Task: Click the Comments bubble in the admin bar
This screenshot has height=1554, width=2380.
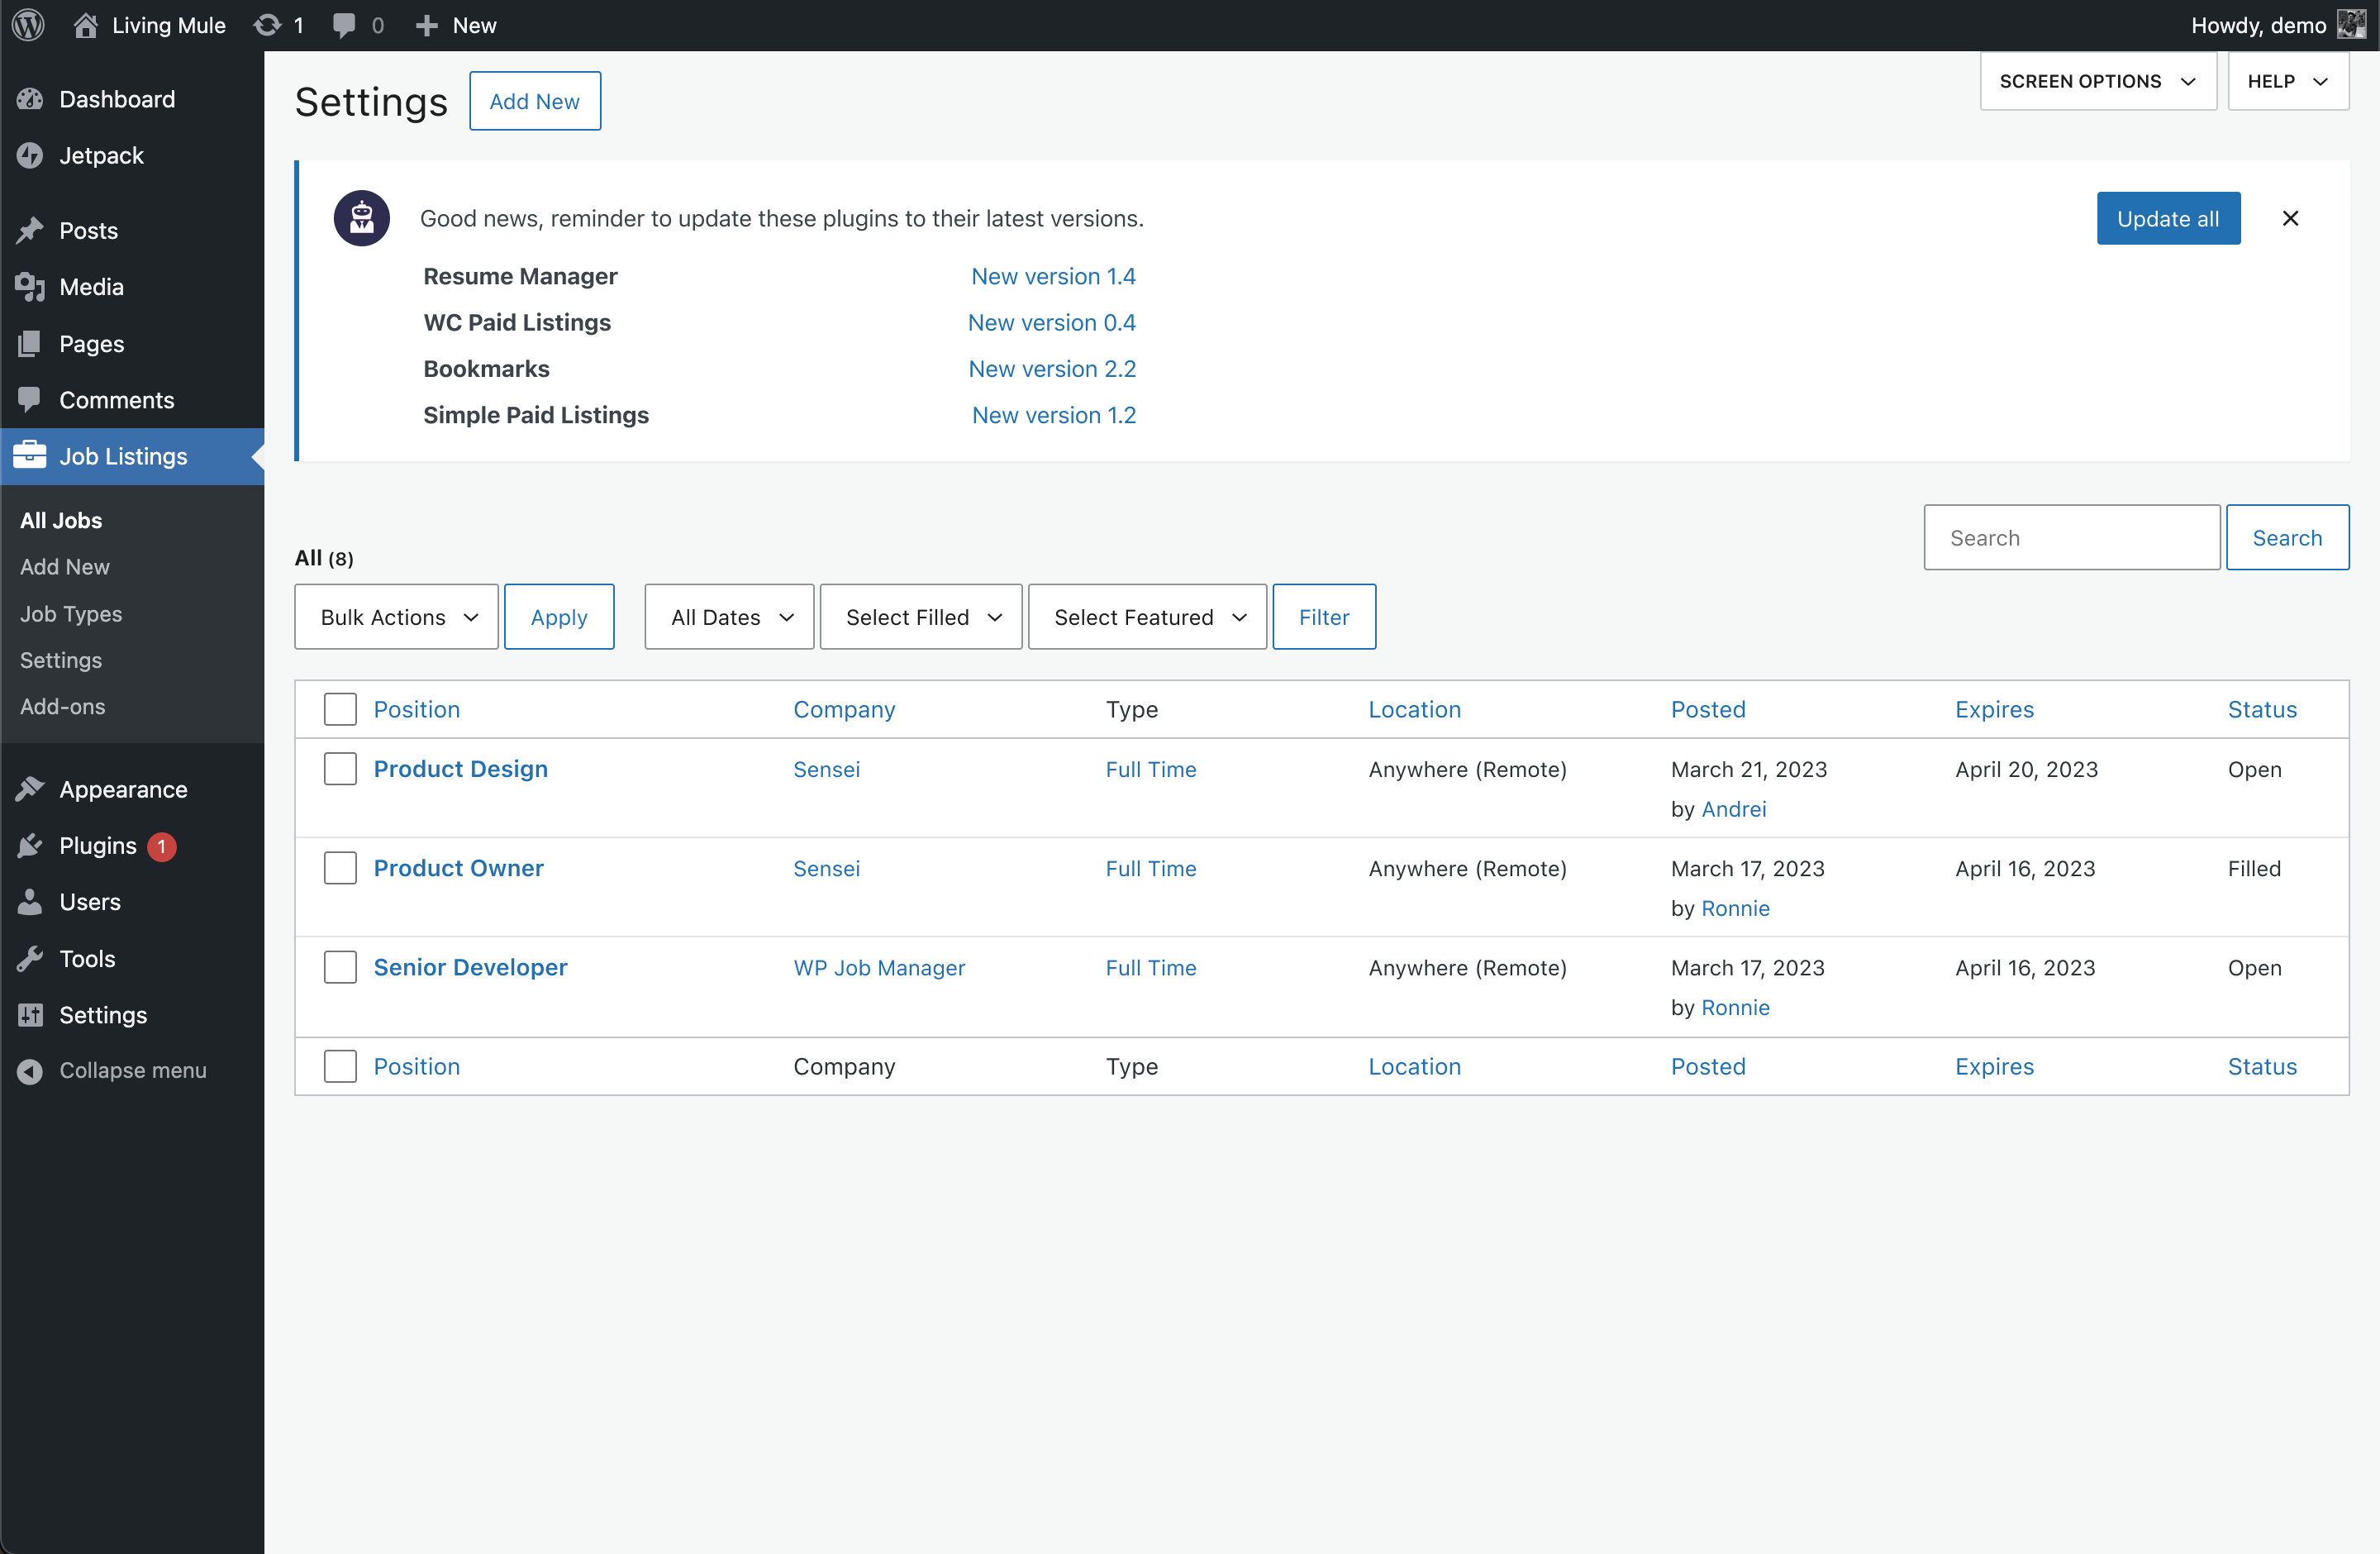Action: coord(344,25)
